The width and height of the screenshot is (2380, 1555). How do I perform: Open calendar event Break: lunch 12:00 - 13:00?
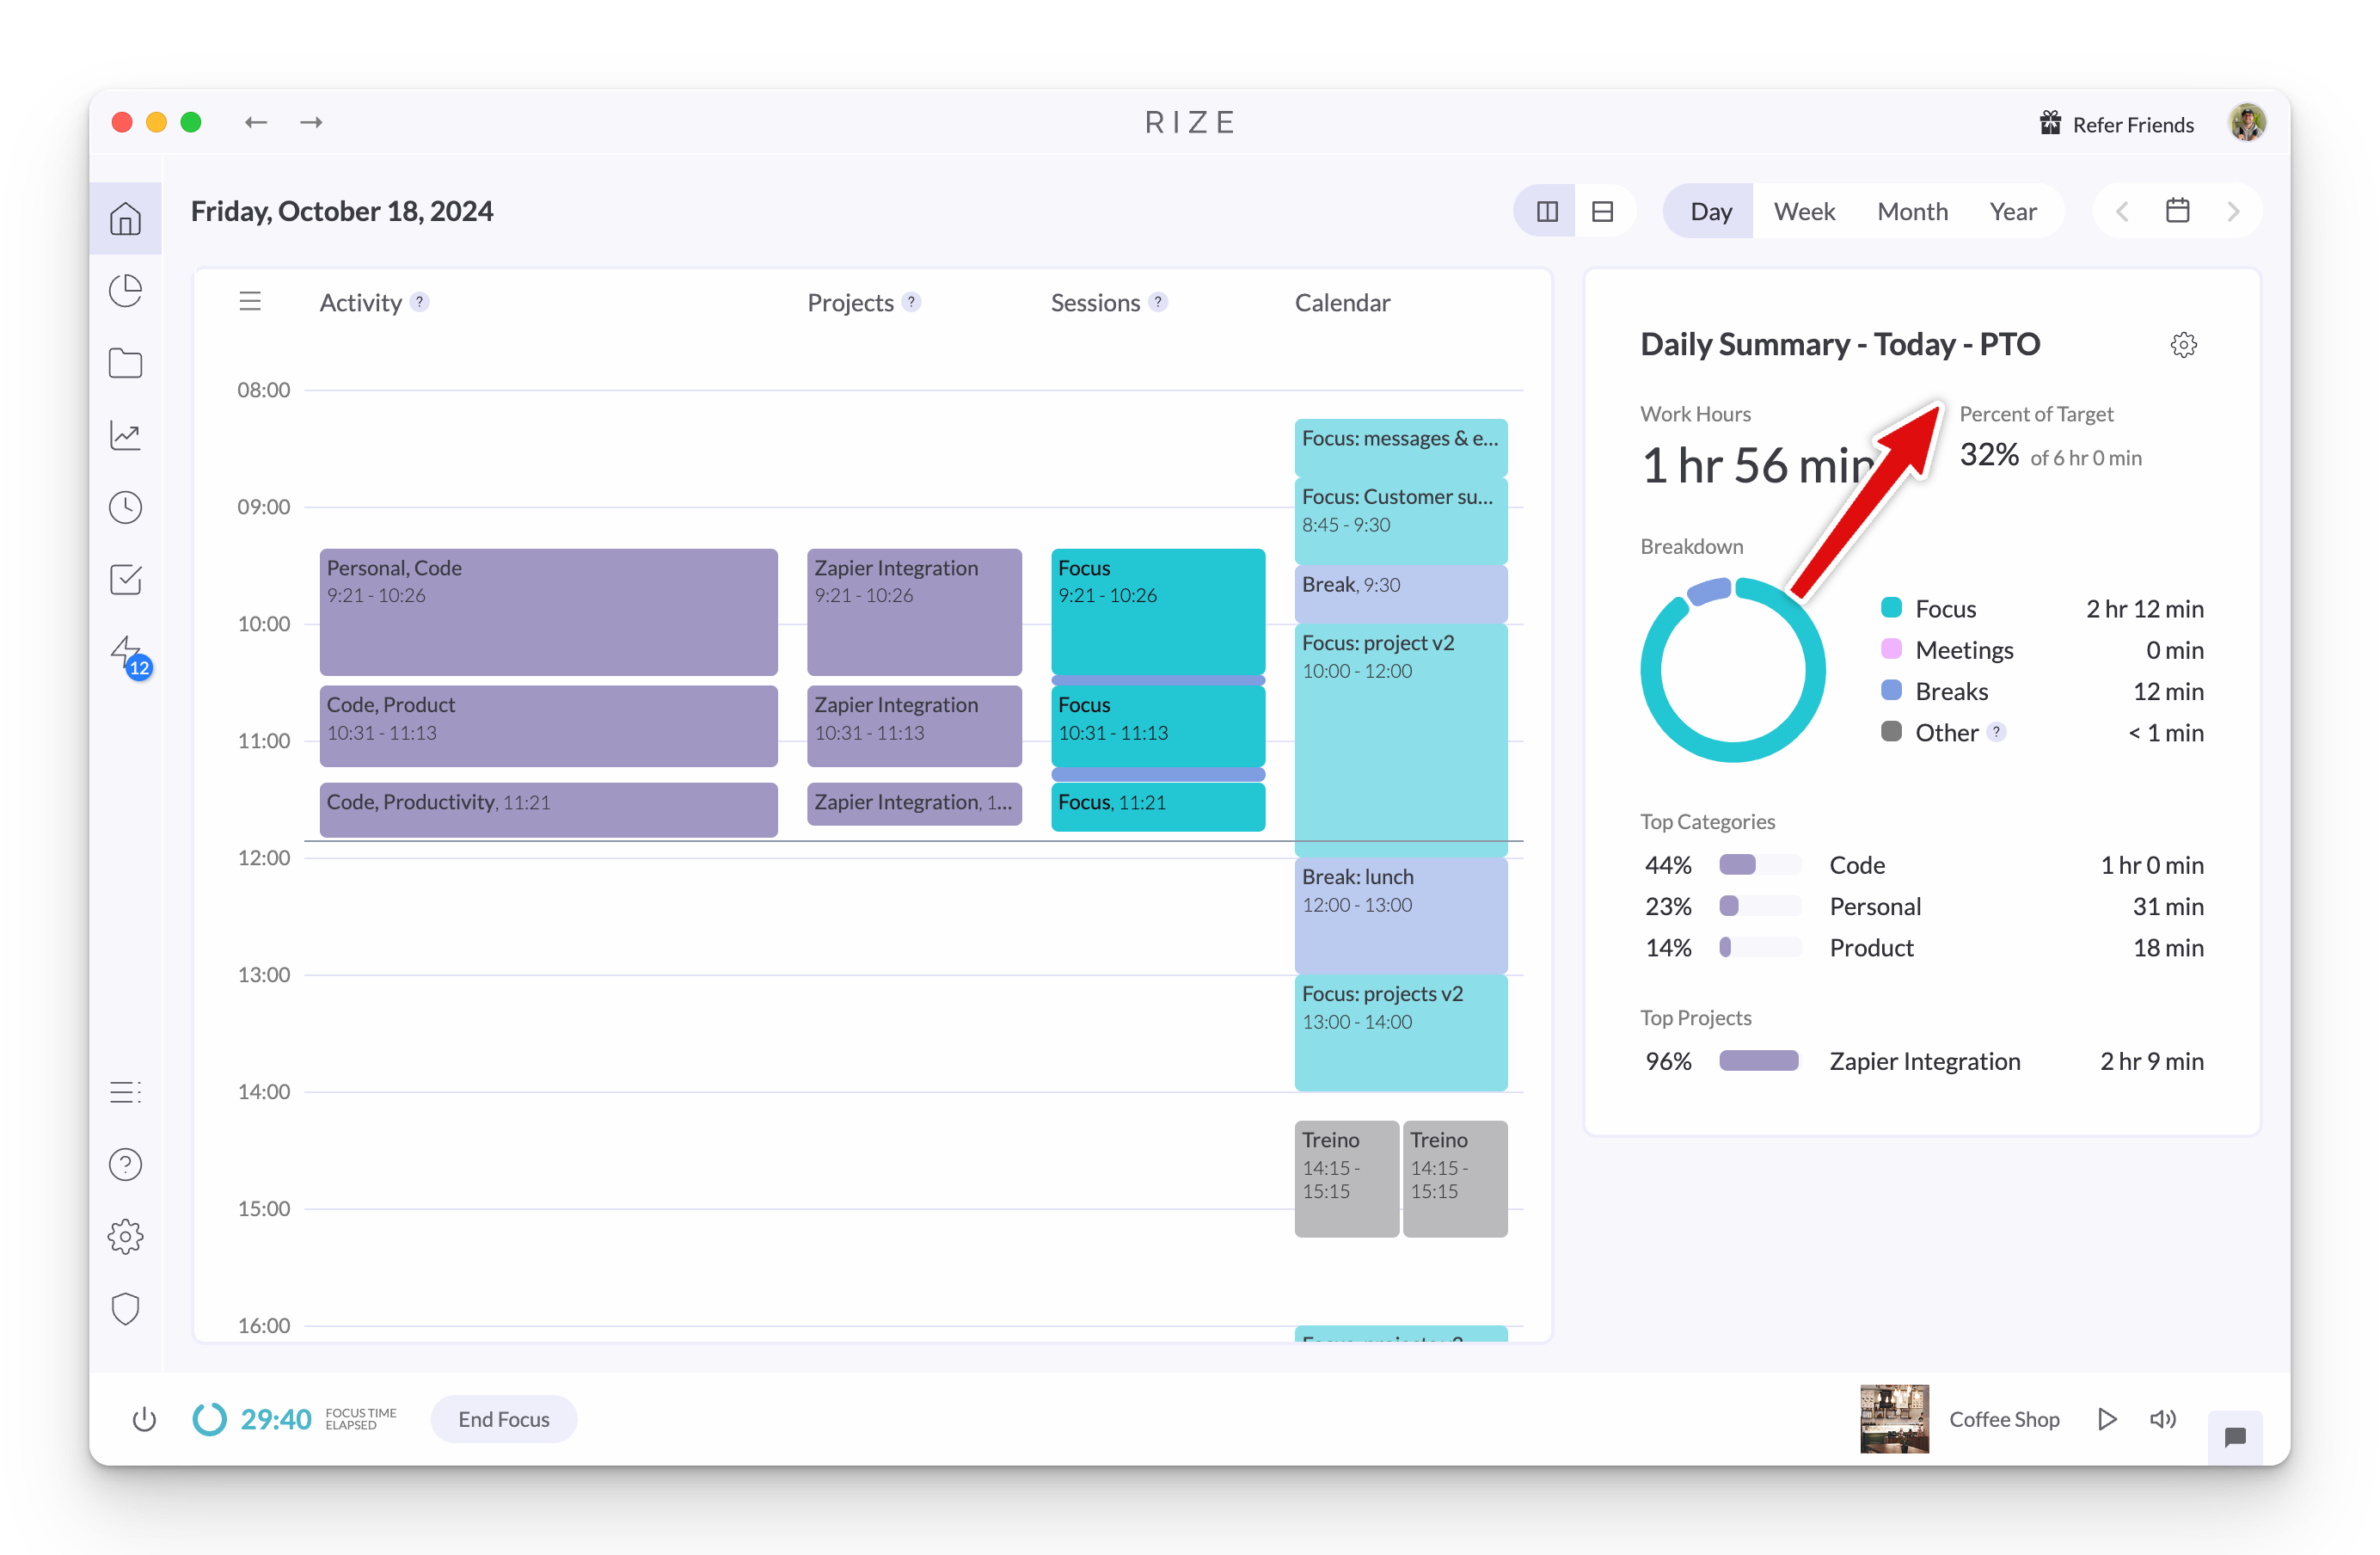1401,915
